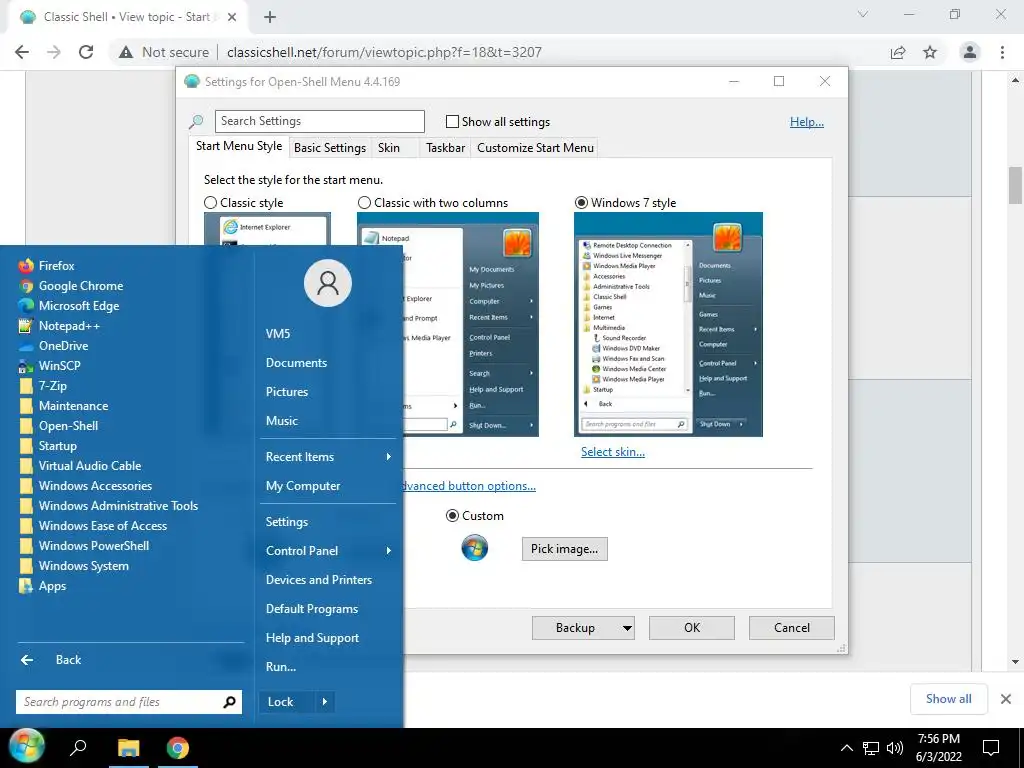
Task: Open Customize Start Menu tab
Action: coord(536,148)
